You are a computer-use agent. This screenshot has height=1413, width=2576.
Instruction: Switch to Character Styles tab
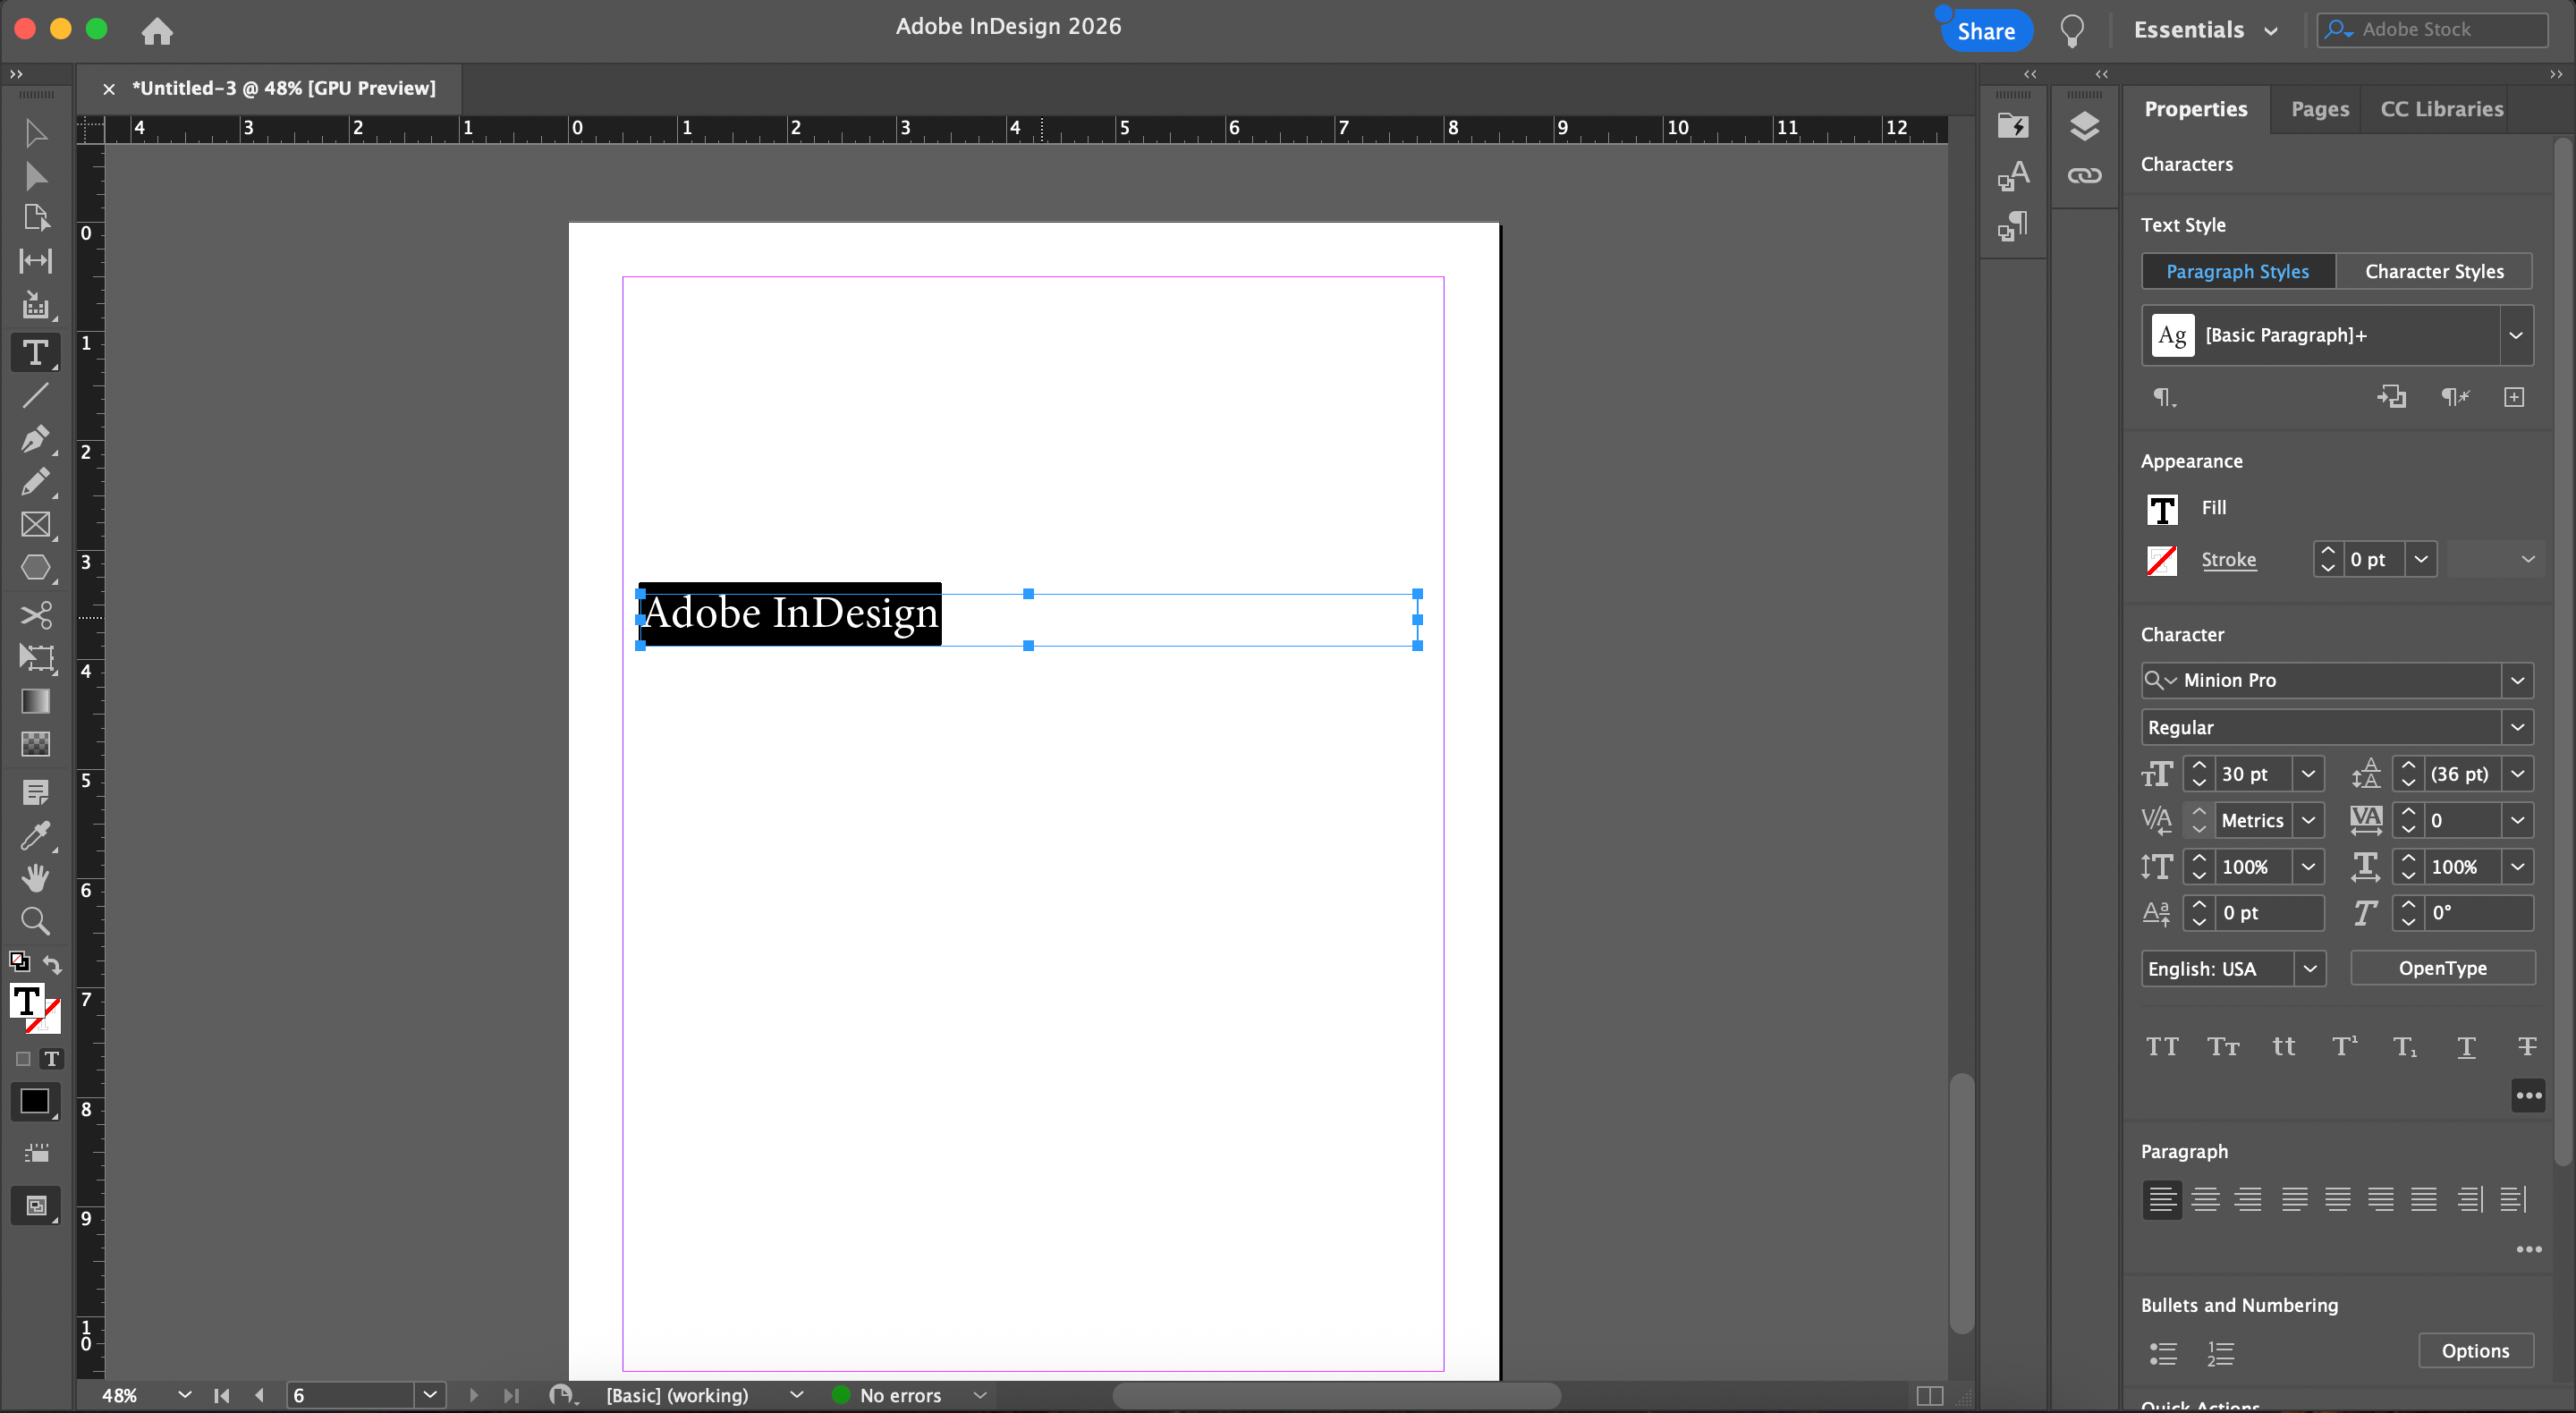click(2434, 271)
